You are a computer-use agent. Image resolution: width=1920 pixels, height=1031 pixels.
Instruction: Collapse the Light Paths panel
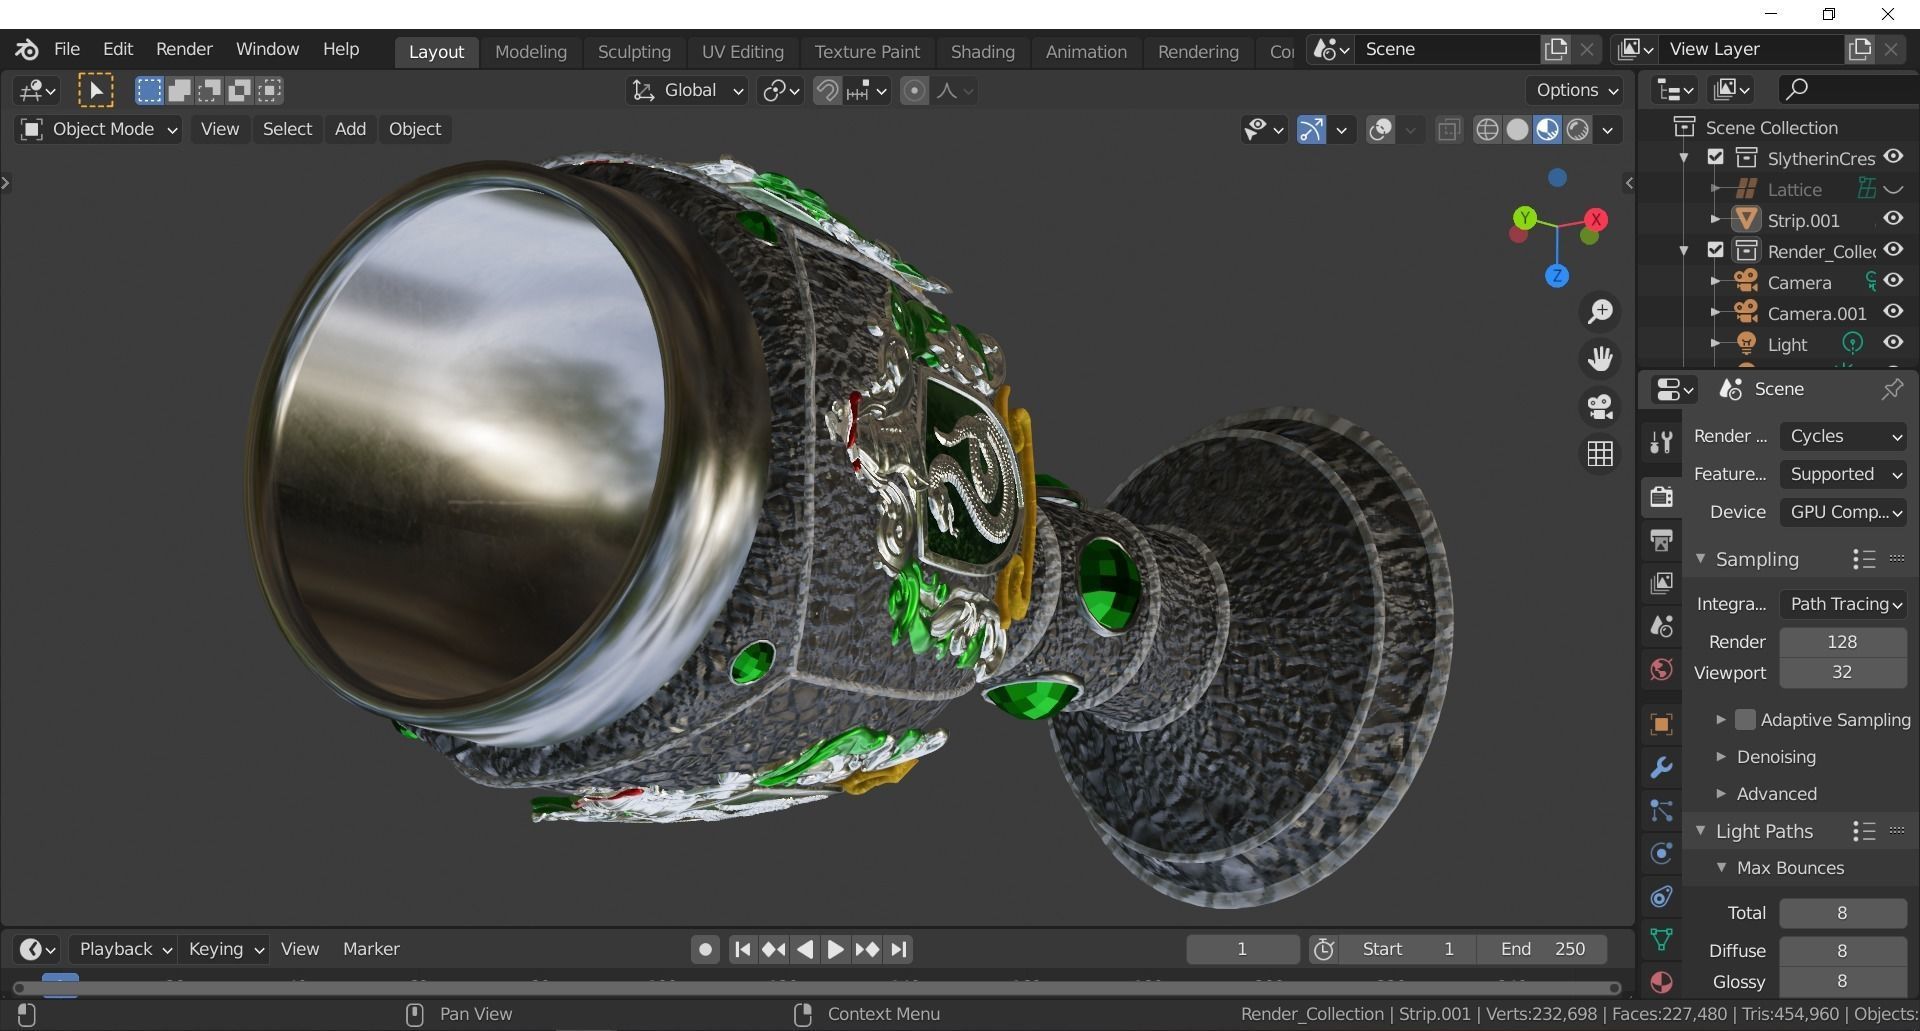pos(1700,831)
